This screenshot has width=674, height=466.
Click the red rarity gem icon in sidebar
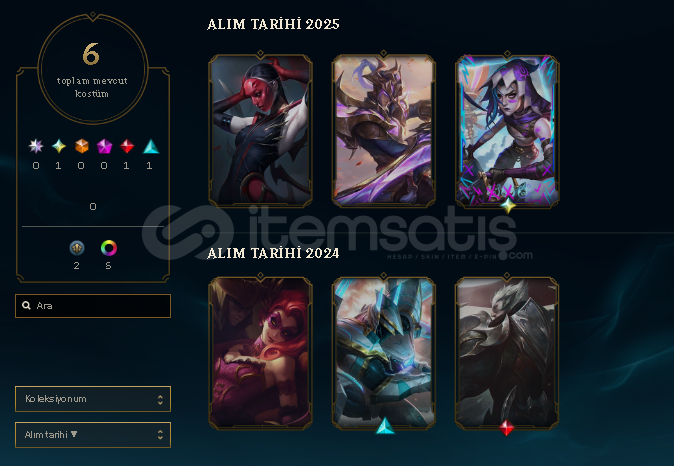tap(126, 146)
